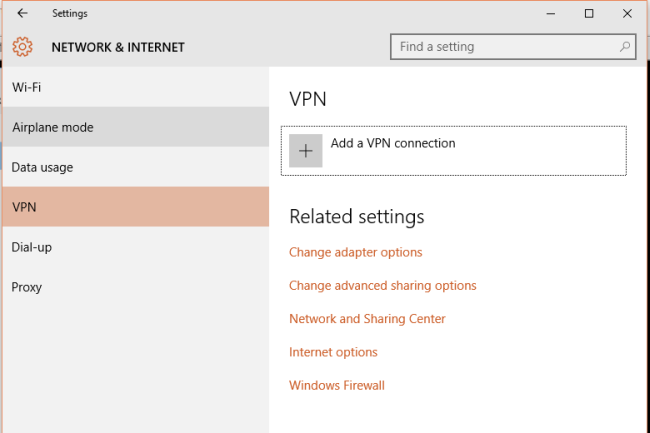
Task: Maximize the Settings window
Action: click(x=589, y=13)
